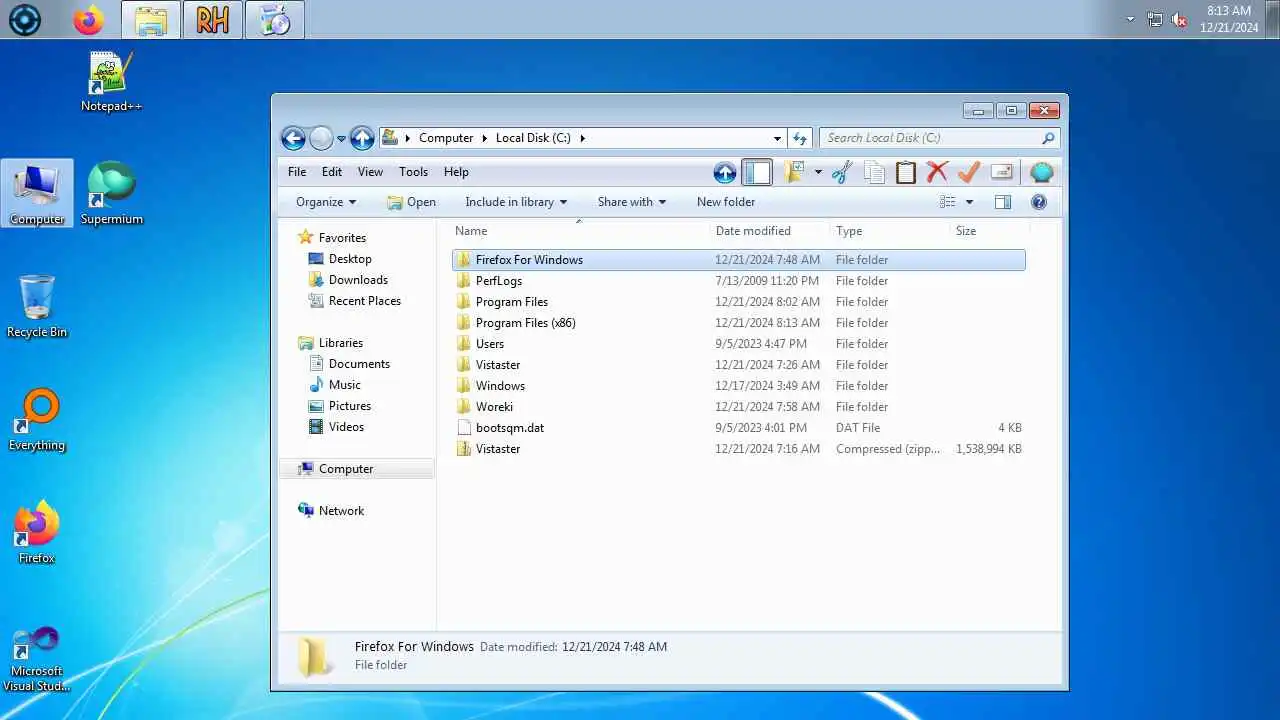
Task: Select the Supermium desktop shortcut
Action: pos(111,194)
